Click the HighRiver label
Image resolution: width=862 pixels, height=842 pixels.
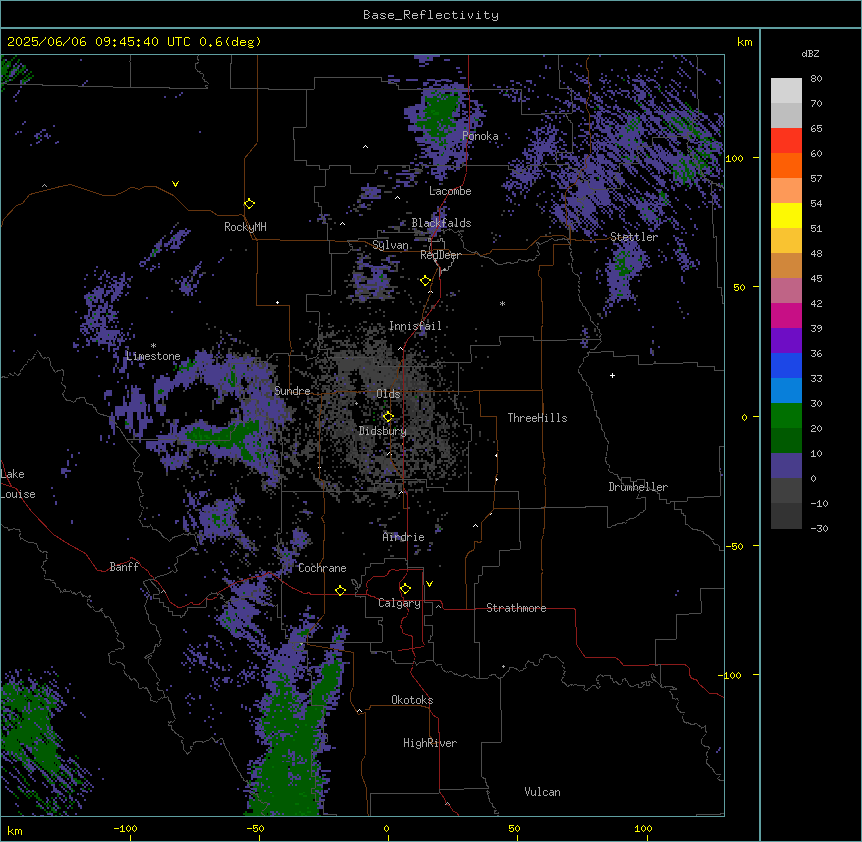click(430, 743)
